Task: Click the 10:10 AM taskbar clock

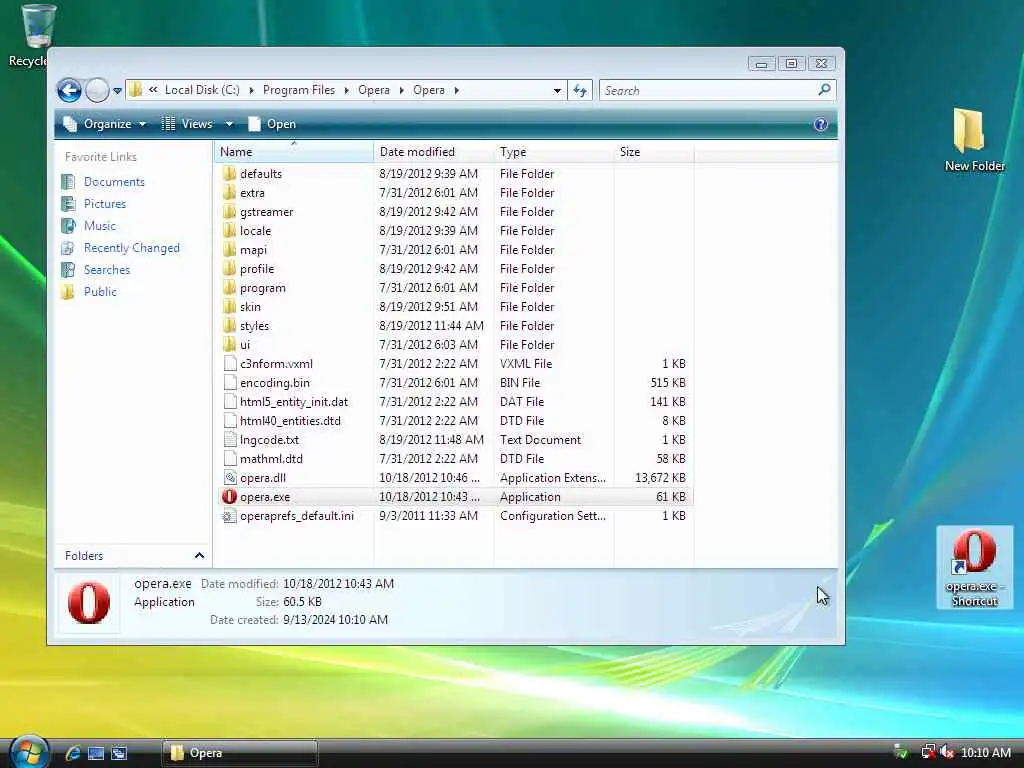Action: point(986,752)
